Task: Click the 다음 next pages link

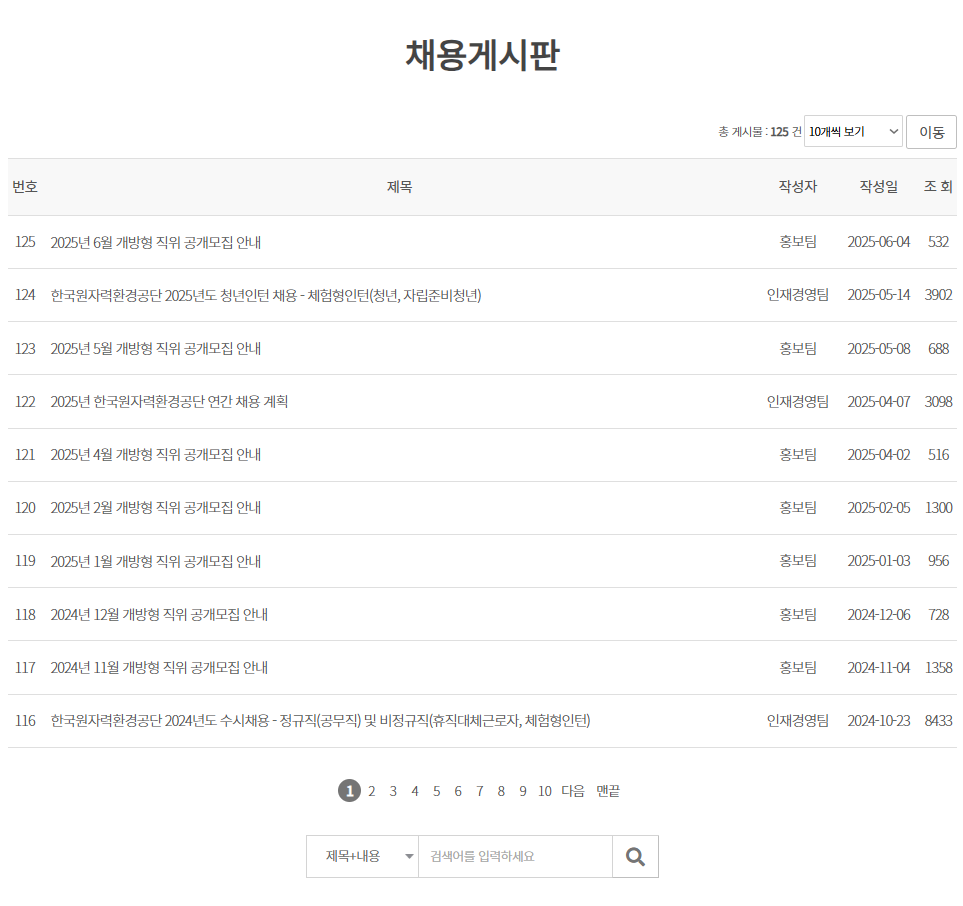Action: tap(573, 791)
